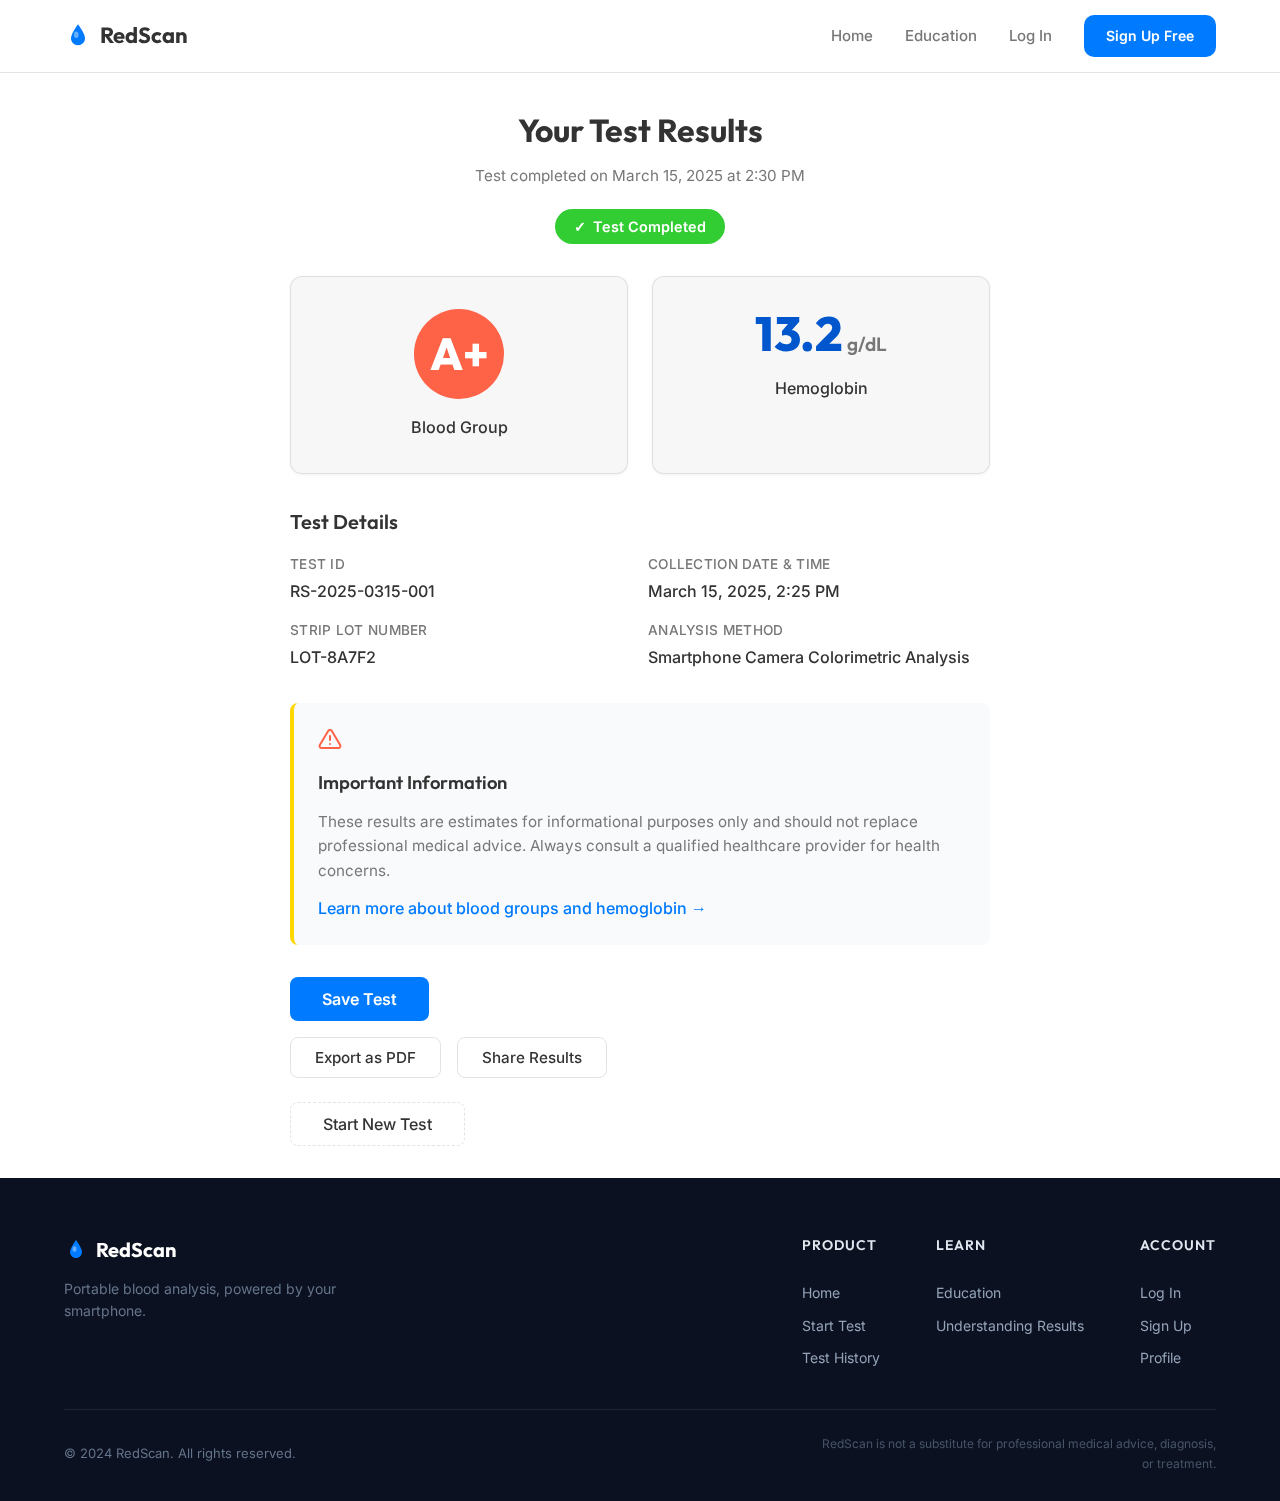
Task: Open the Education nav item
Action: [x=941, y=36]
